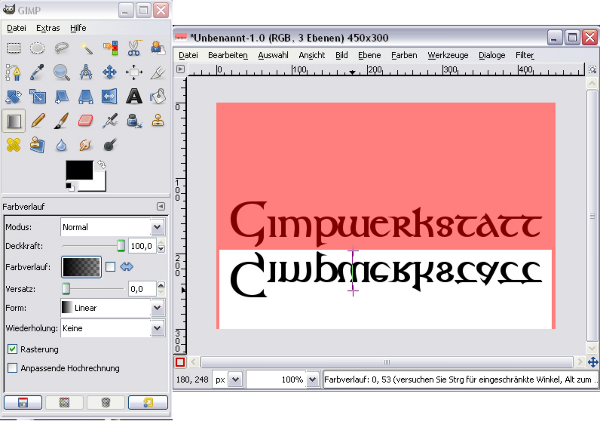Viewport: 600px width, 421px height.
Task: Restore saved tool options button
Action: [x=64, y=403]
